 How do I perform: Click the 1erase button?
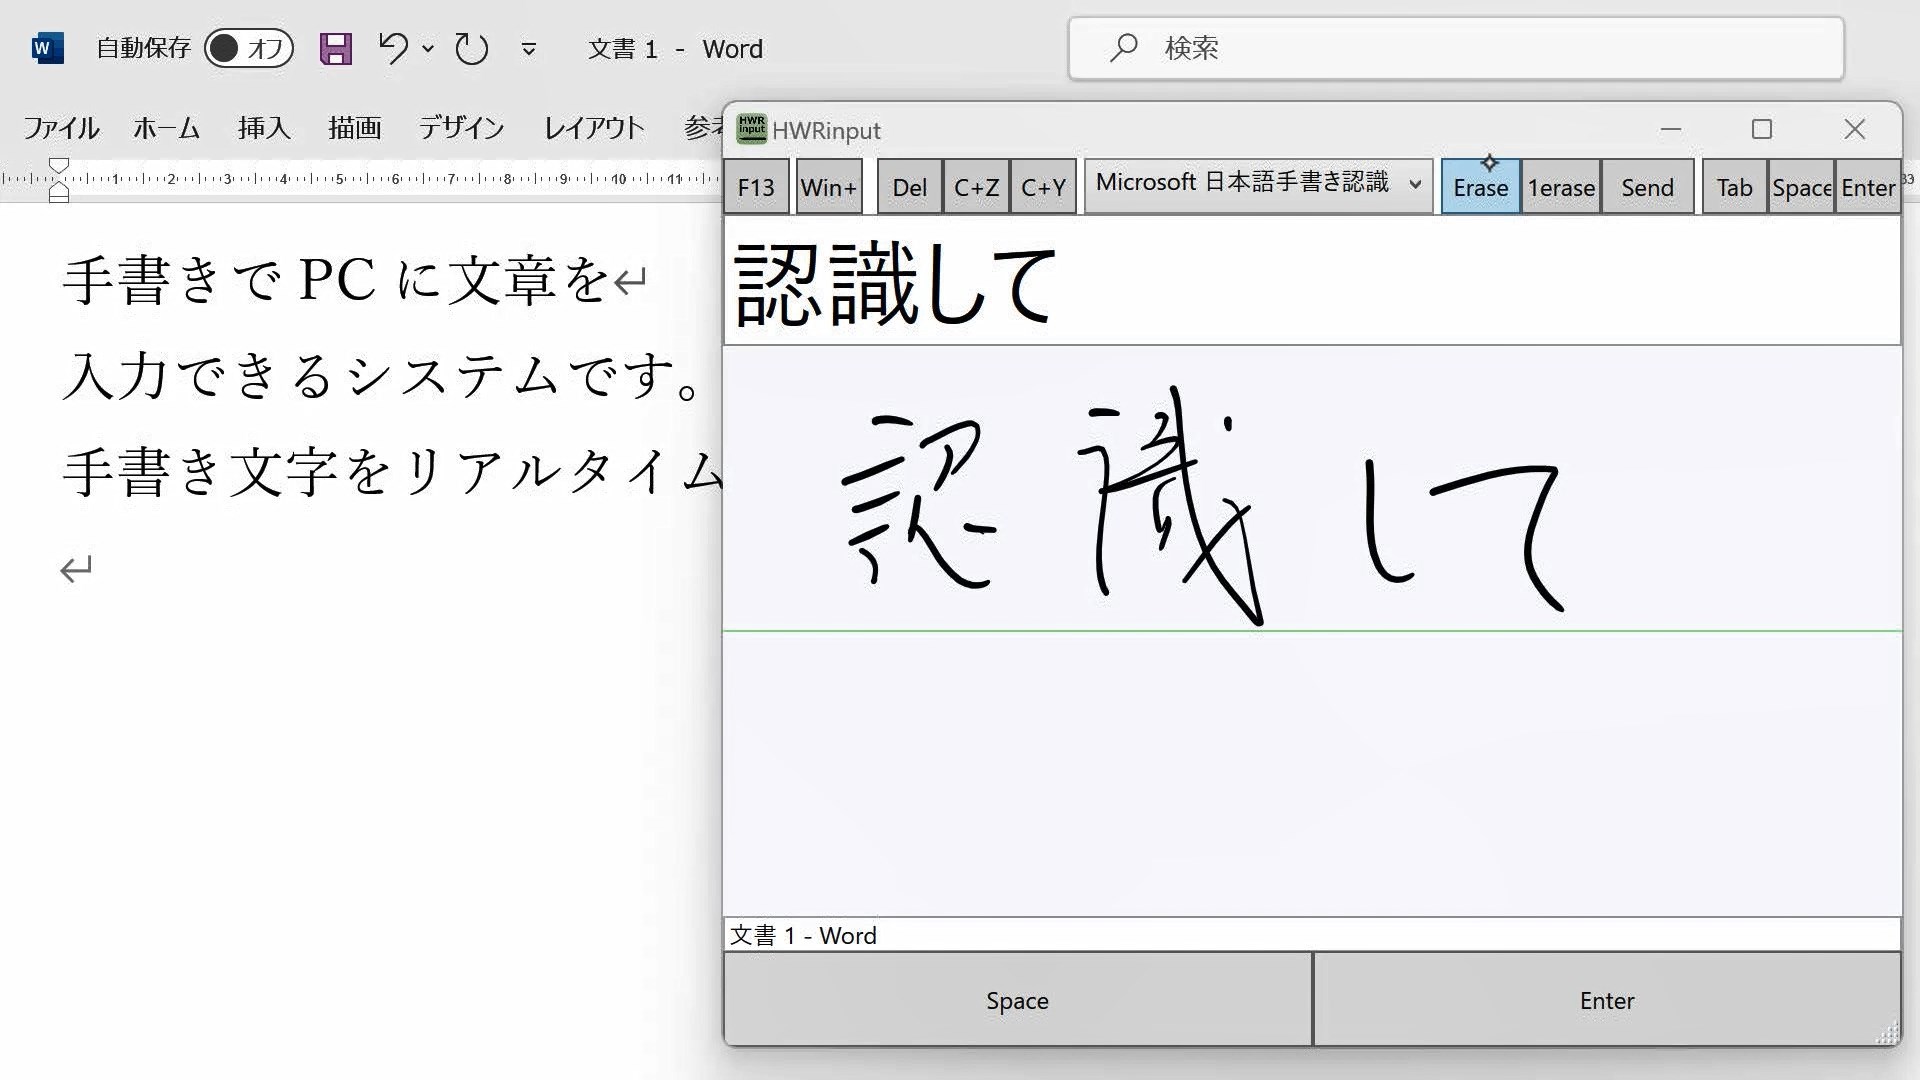click(x=1561, y=187)
